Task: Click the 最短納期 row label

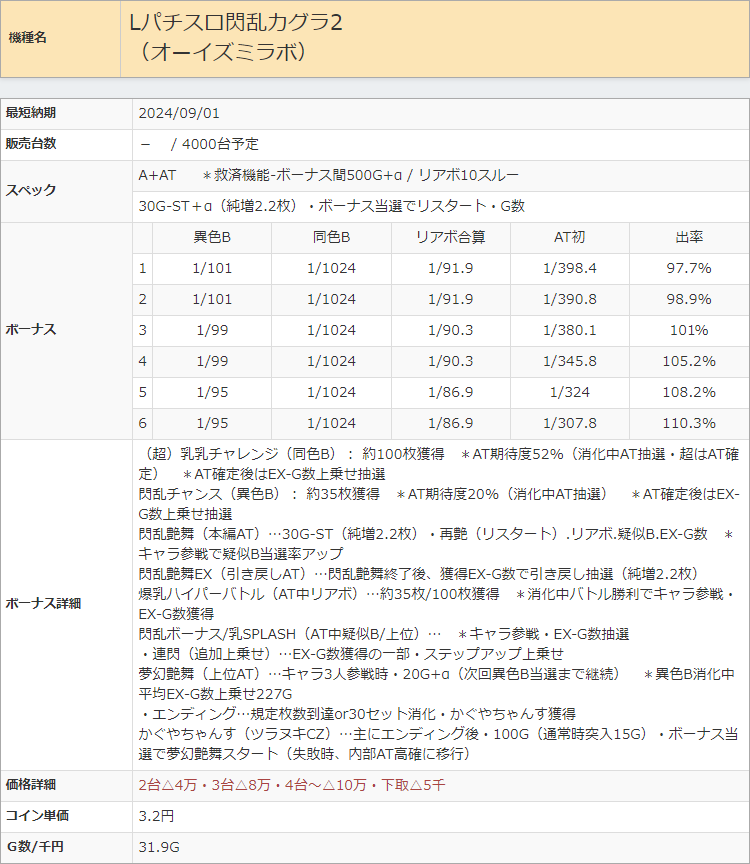Action: pyautogui.click(x=31, y=113)
